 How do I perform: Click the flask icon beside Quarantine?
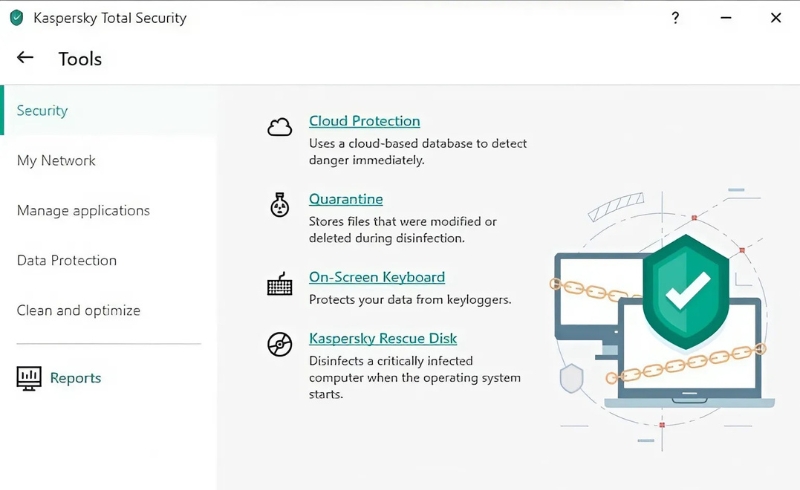pos(280,205)
